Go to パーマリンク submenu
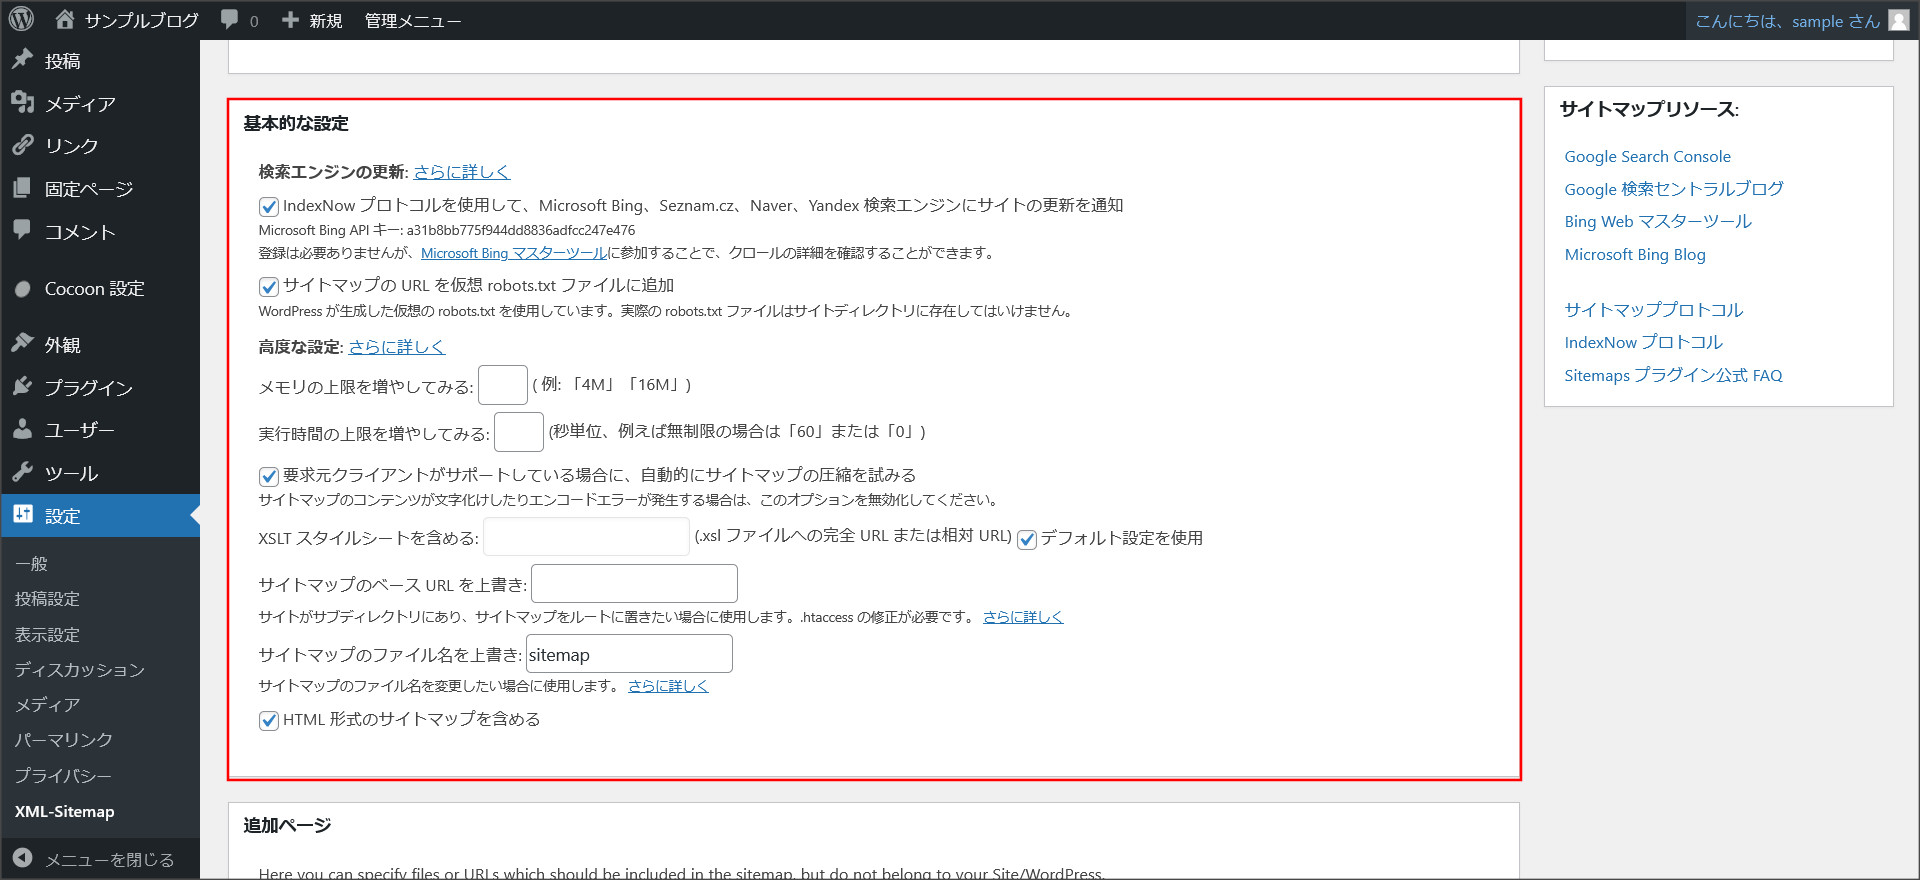Viewport: 1920px width, 880px height. [63, 739]
